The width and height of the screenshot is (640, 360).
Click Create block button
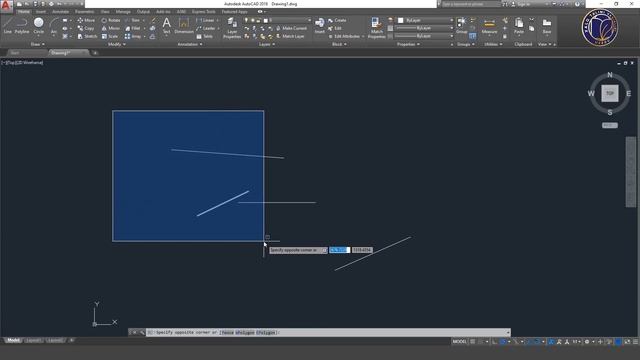pyautogui.click(x=337, y=20)
